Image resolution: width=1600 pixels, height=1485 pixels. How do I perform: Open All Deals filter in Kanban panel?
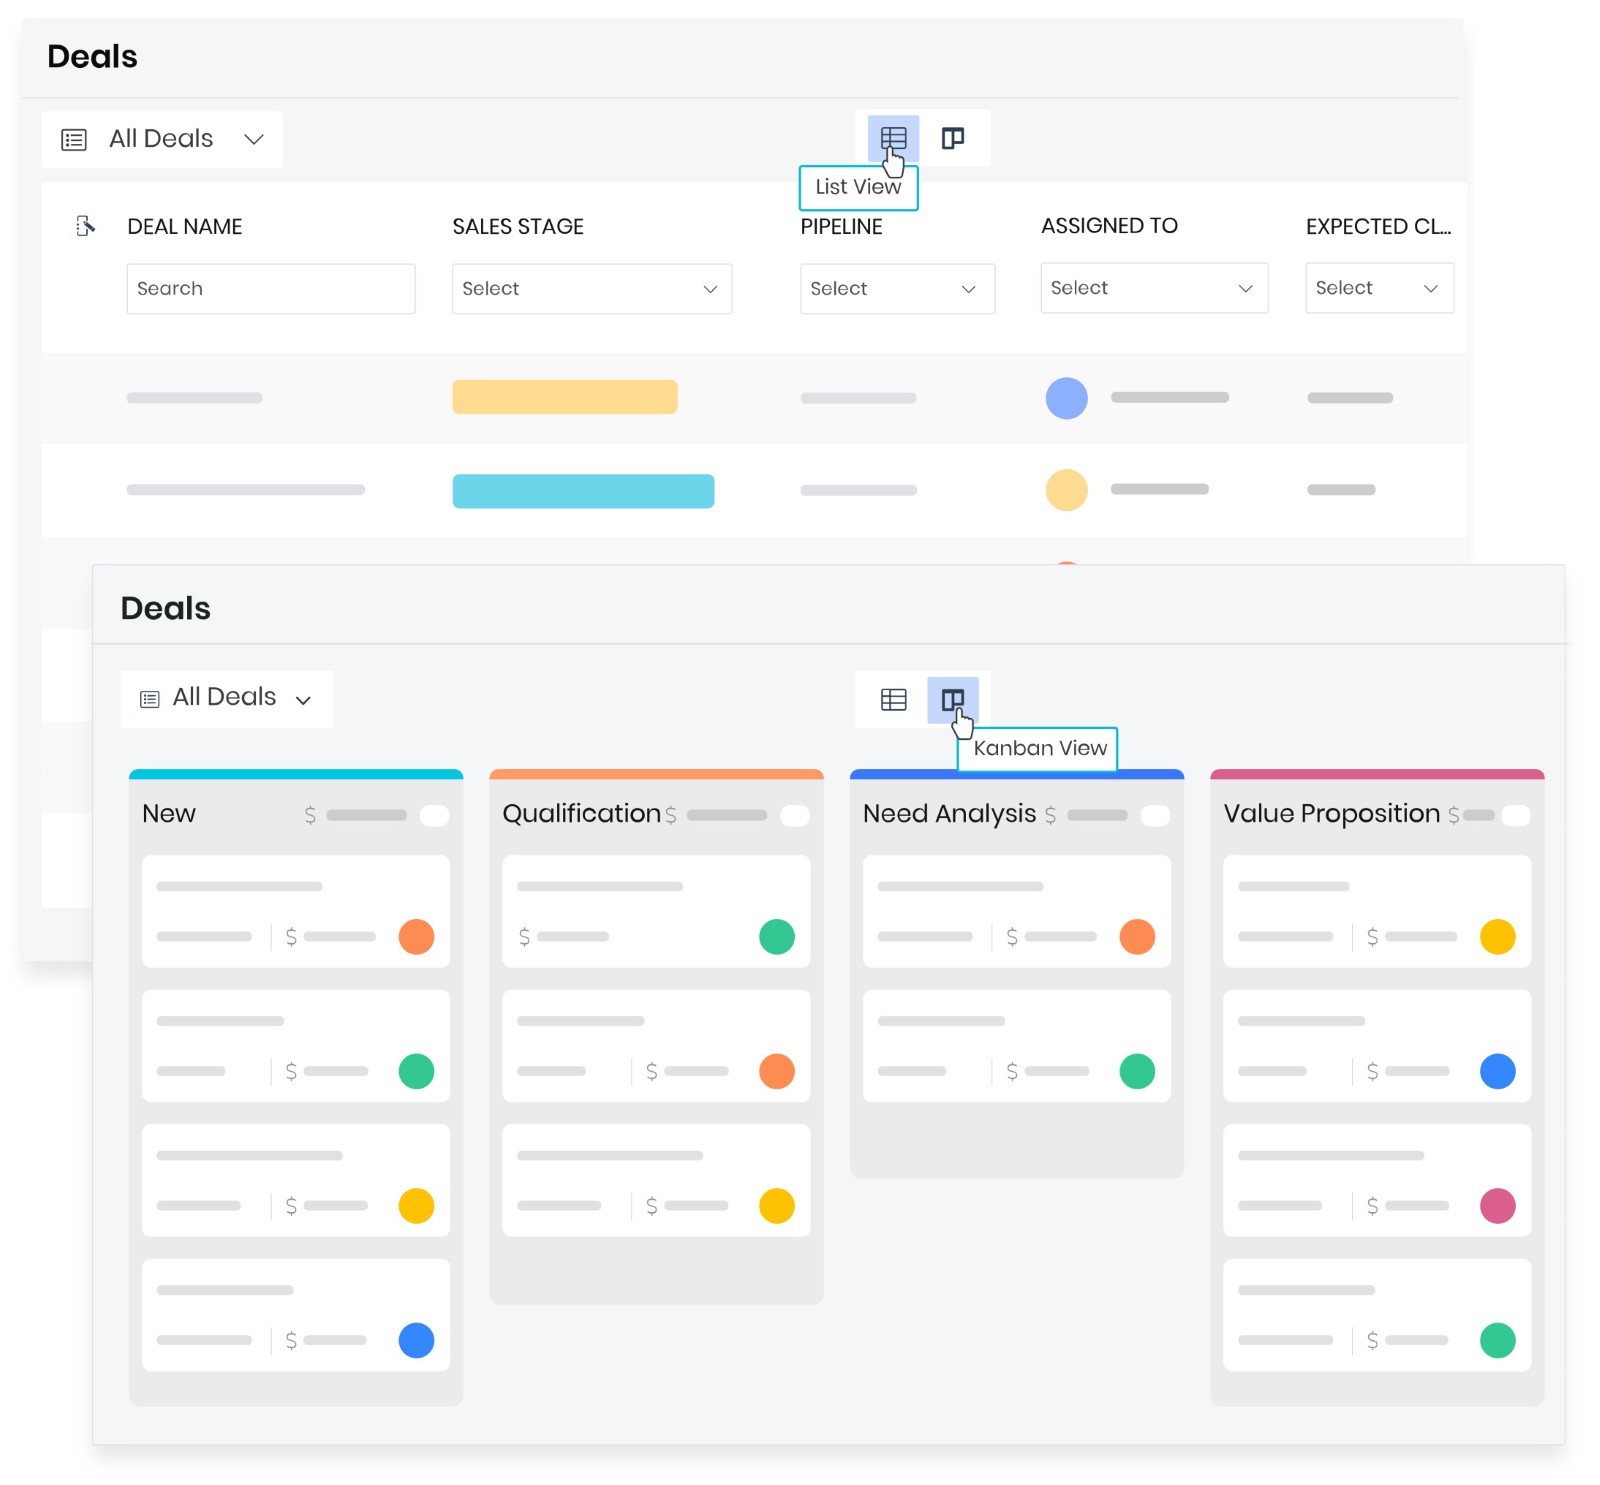point(226,698)
